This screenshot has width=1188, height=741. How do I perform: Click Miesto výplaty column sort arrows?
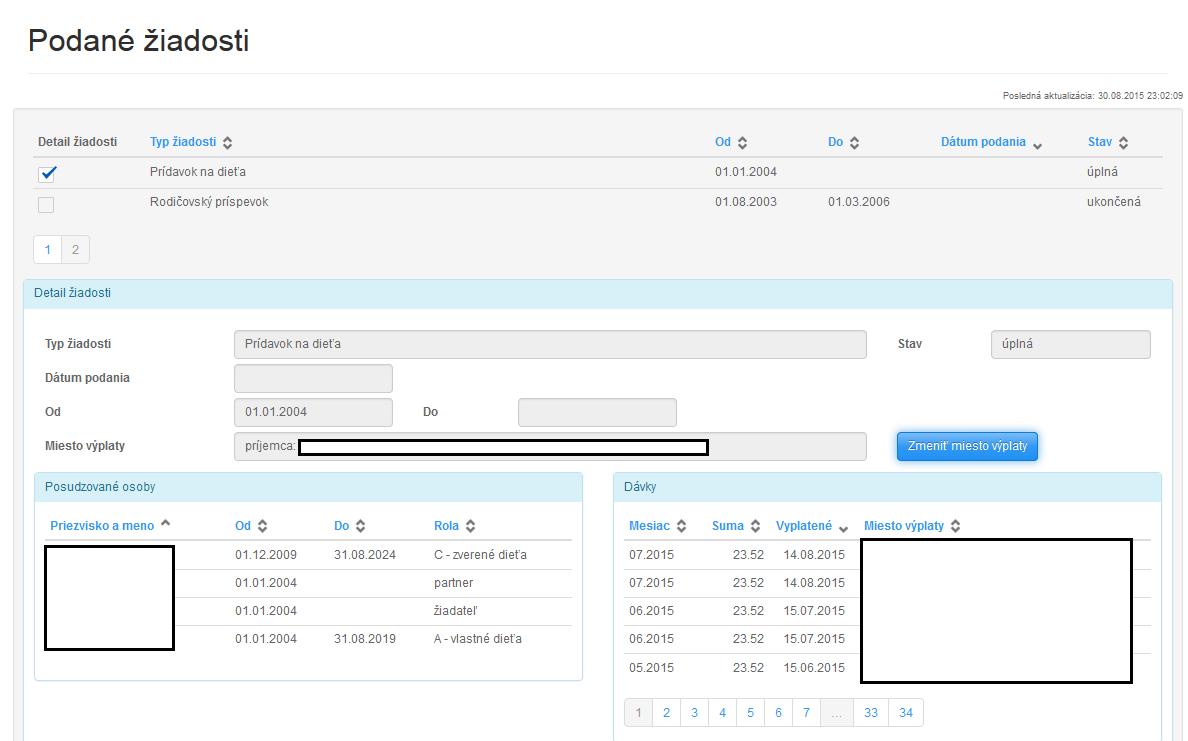pos(955,526)
